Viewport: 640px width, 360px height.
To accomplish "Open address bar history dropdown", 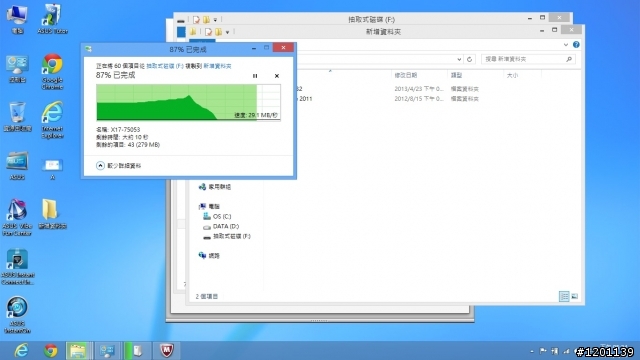I will [x=459, y=59].
